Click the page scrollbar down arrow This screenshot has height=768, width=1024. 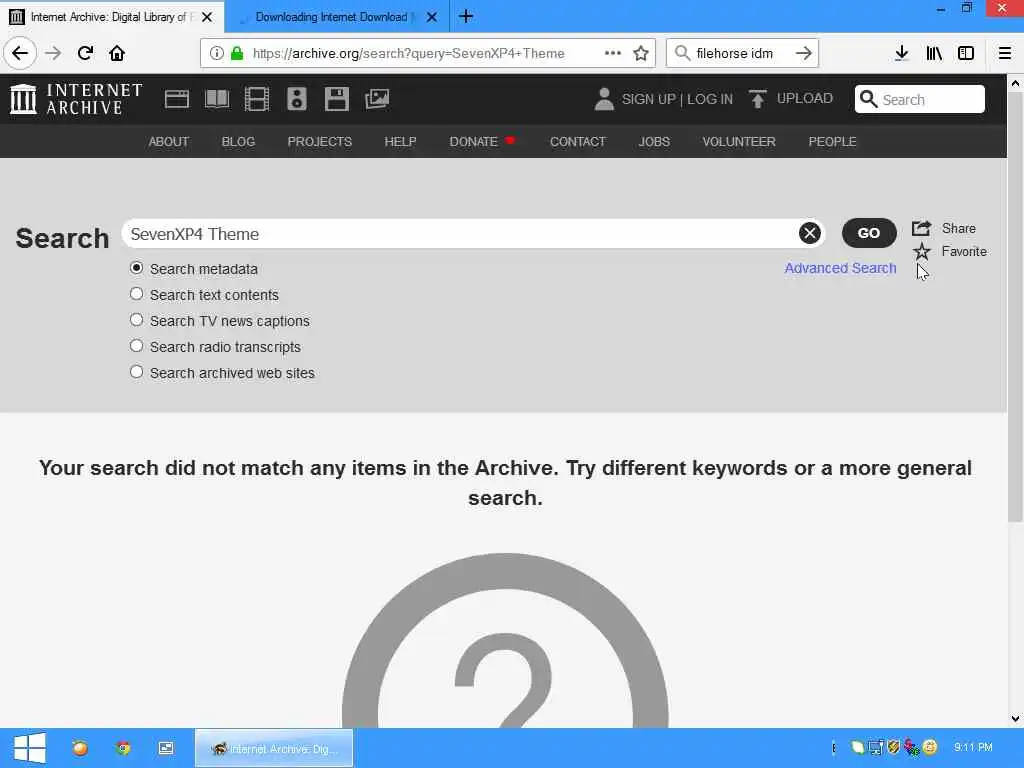(1015, 718)
